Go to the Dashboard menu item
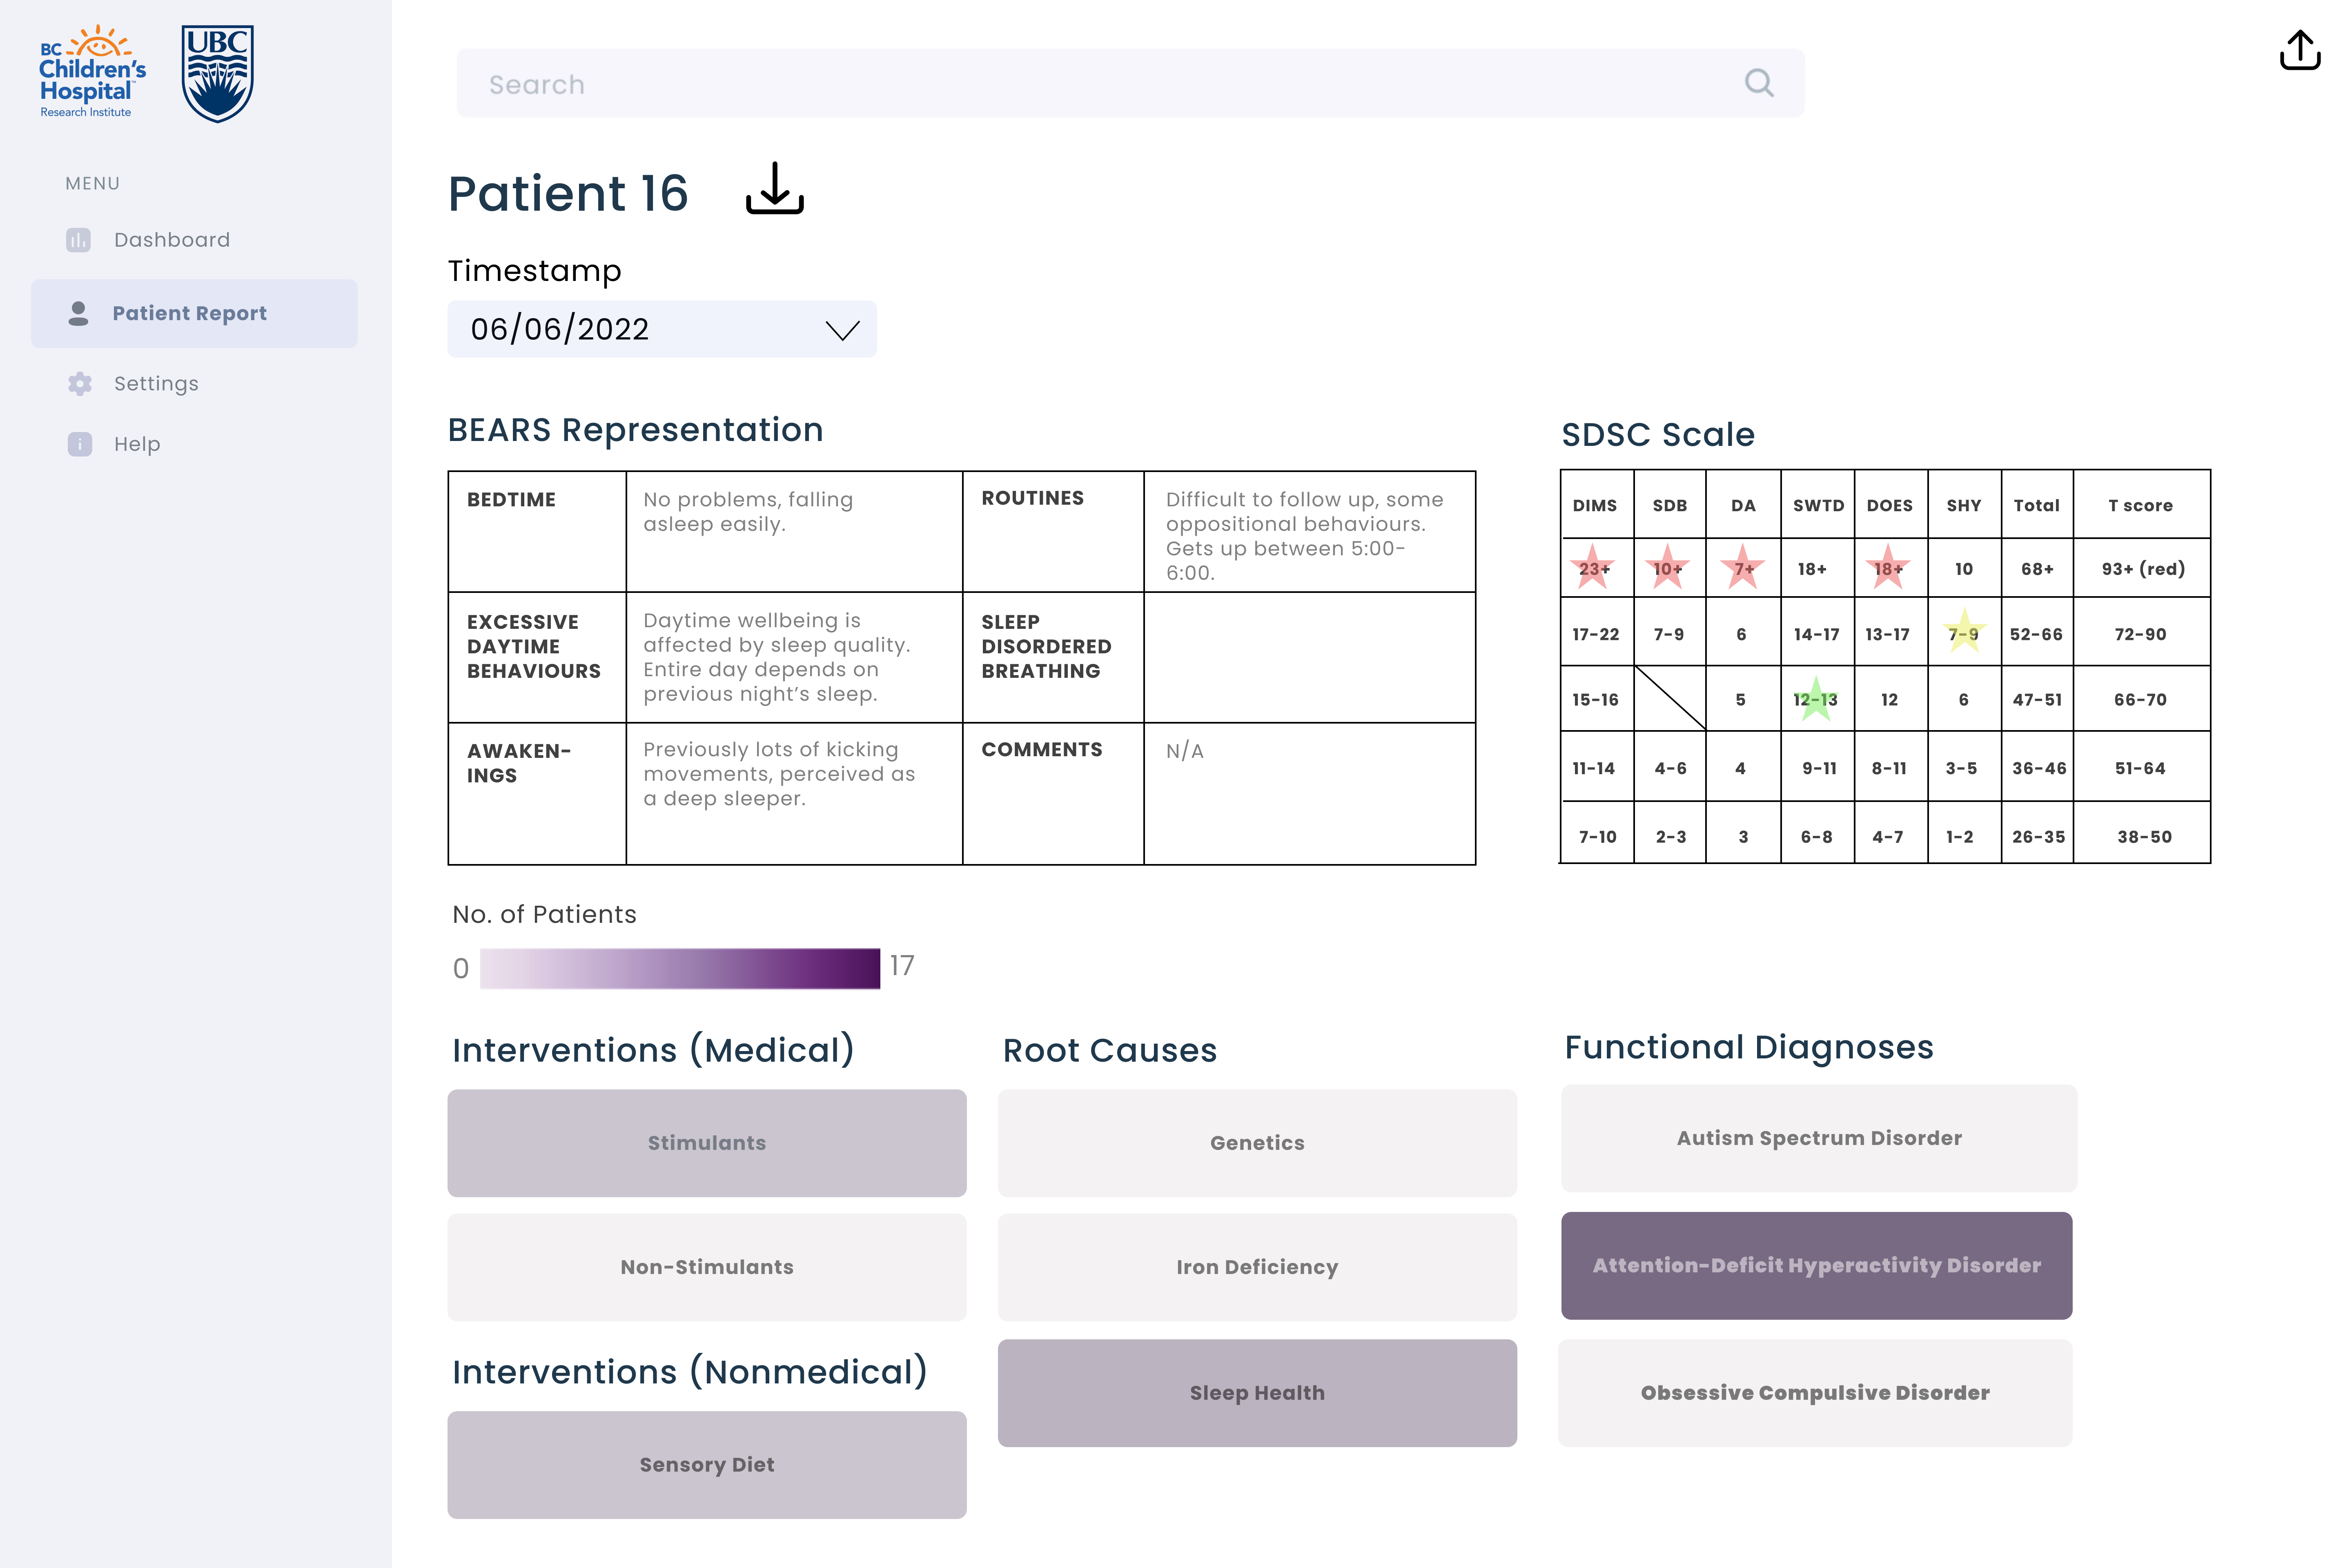This screenshot has height=1568, width=2352. click(x=171, y=240)
